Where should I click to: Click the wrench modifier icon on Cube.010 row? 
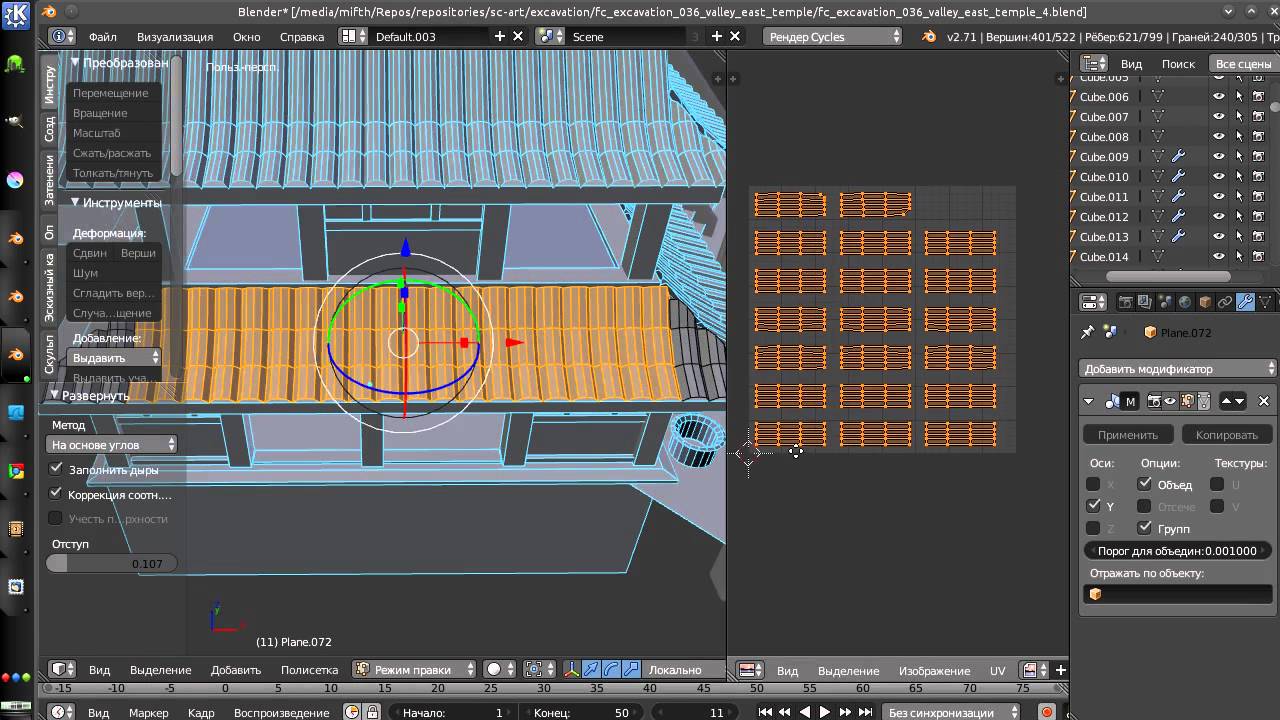(x=1178, y=177)
